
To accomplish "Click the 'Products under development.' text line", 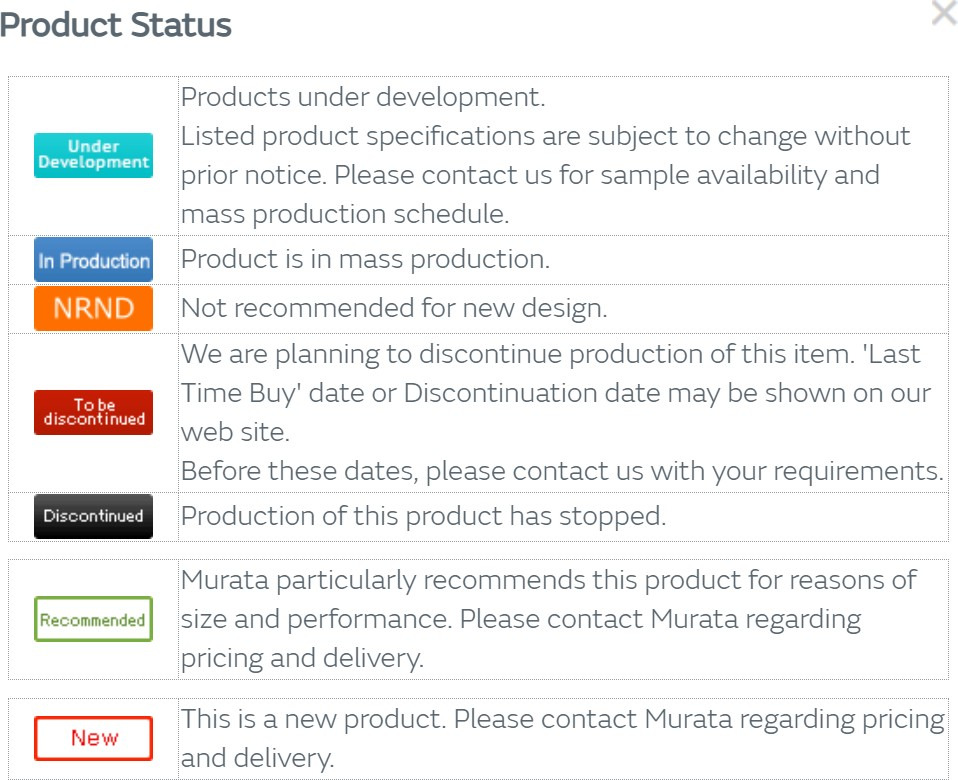I will point(362,97).
